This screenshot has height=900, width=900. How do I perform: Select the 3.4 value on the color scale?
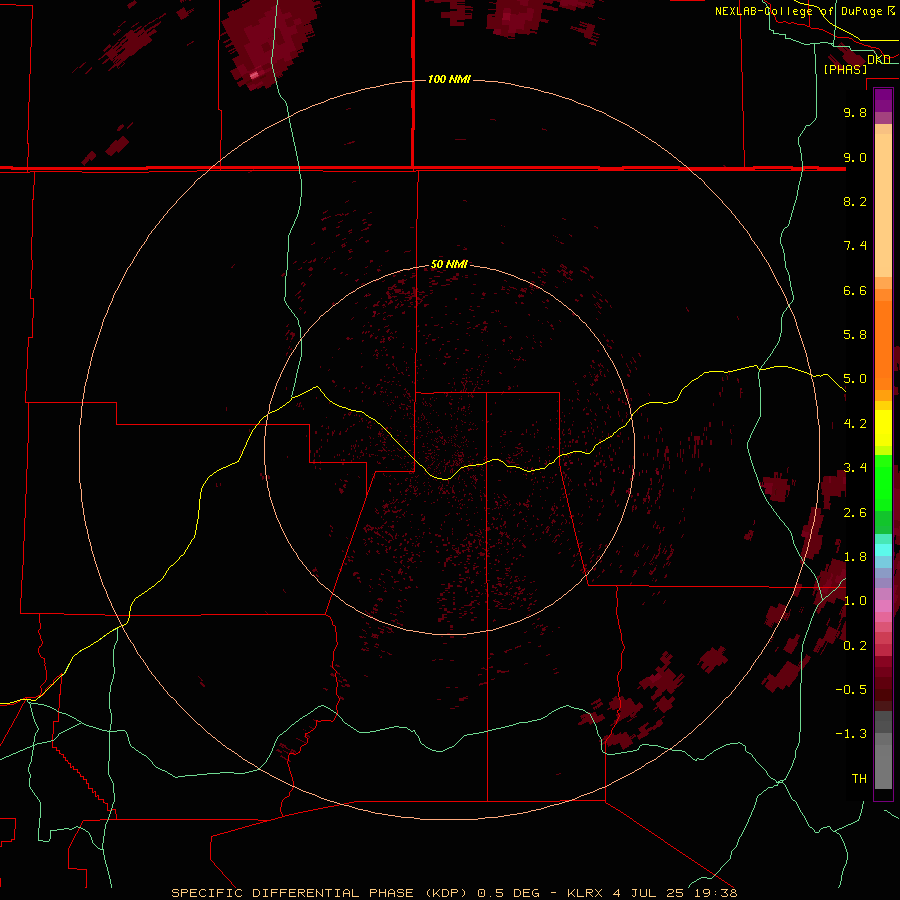pyautogui.click(x=855, y=468)
